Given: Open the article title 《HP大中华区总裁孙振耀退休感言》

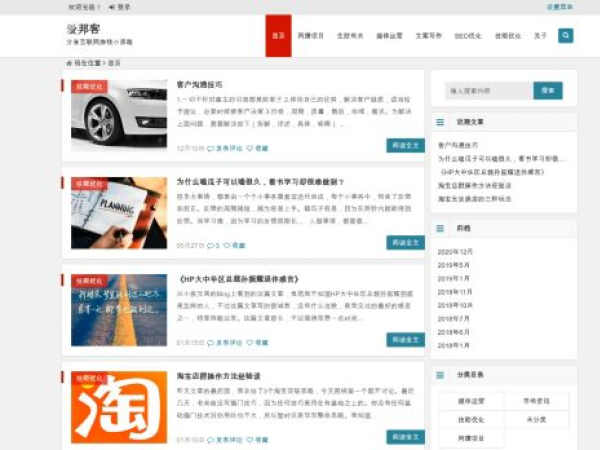Looking at the screenshot, I should pos(239,279).
